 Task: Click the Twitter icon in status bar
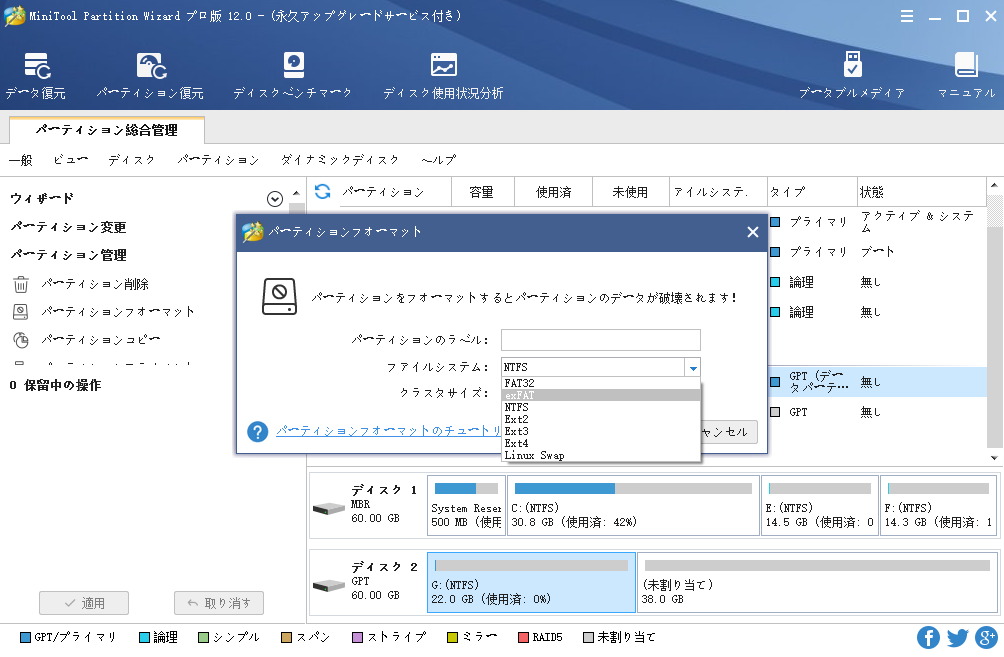coord(957,637)
